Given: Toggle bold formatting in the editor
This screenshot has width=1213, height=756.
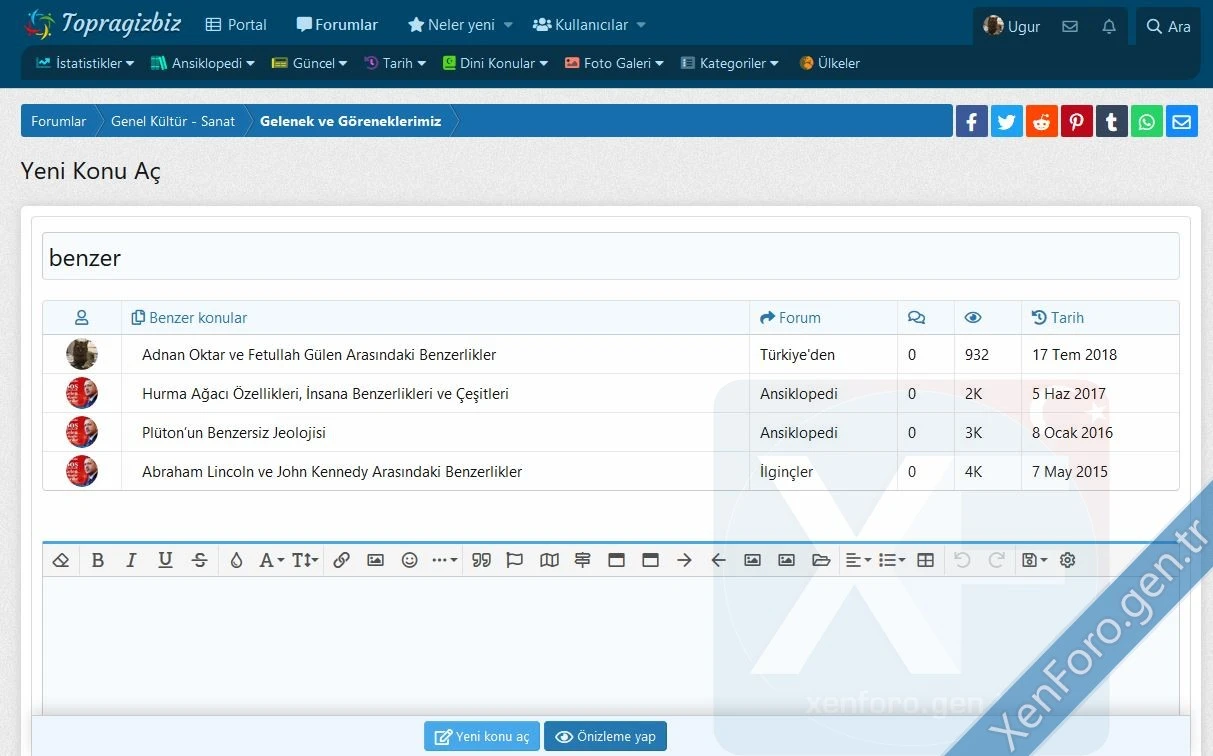Looking at the screenshot, I should [x=97, y=560].
